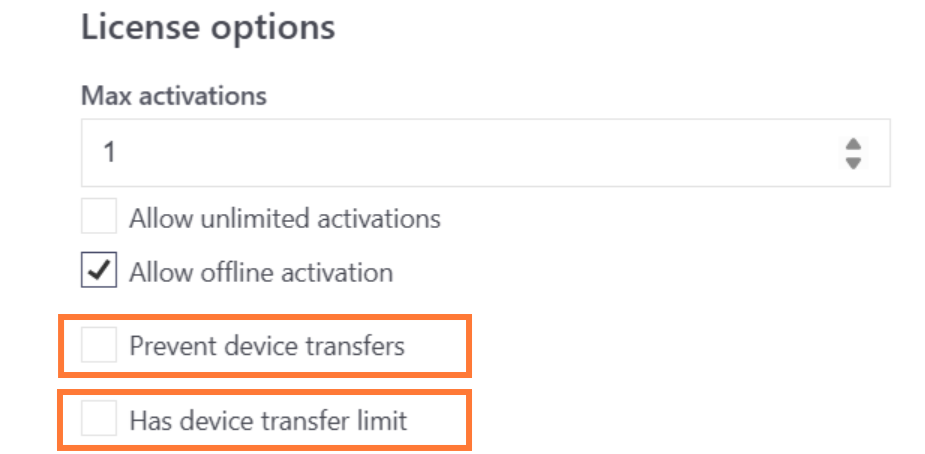Click inside the Max activations number field

[x=450, y=153]
